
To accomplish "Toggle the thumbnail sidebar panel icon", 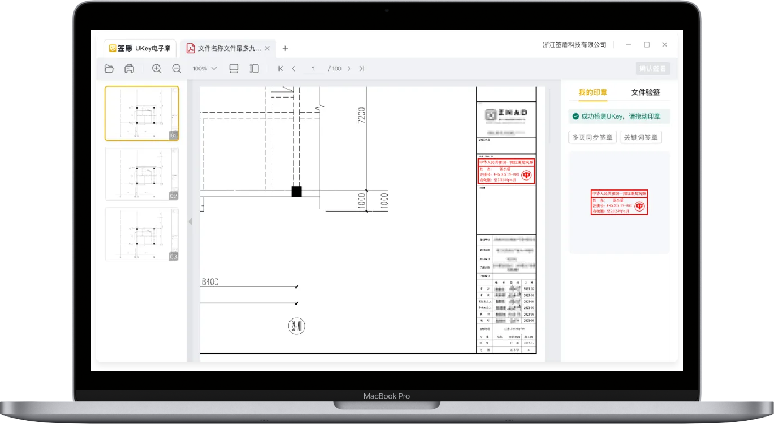I will [254, 68].
